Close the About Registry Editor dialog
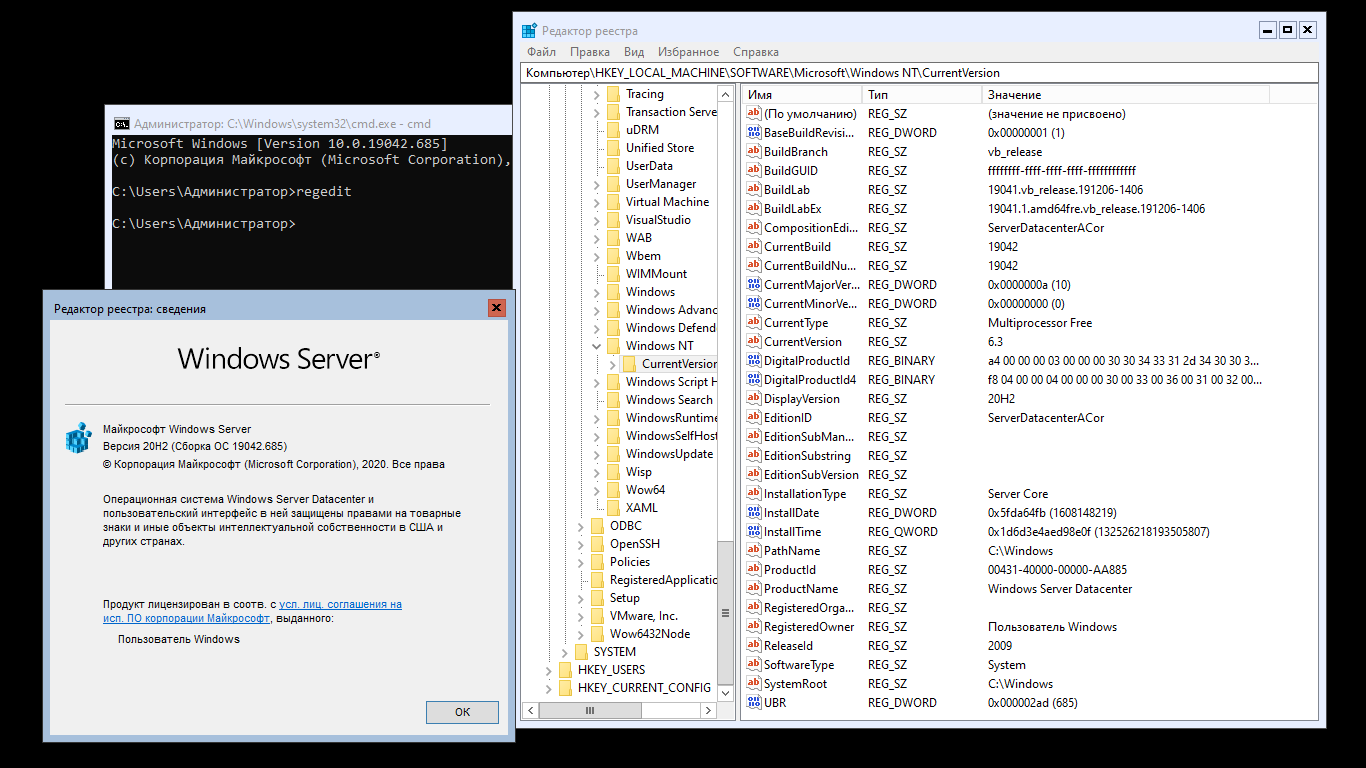The height and width of the screenshot is (768, 1366). coord(497,308)
